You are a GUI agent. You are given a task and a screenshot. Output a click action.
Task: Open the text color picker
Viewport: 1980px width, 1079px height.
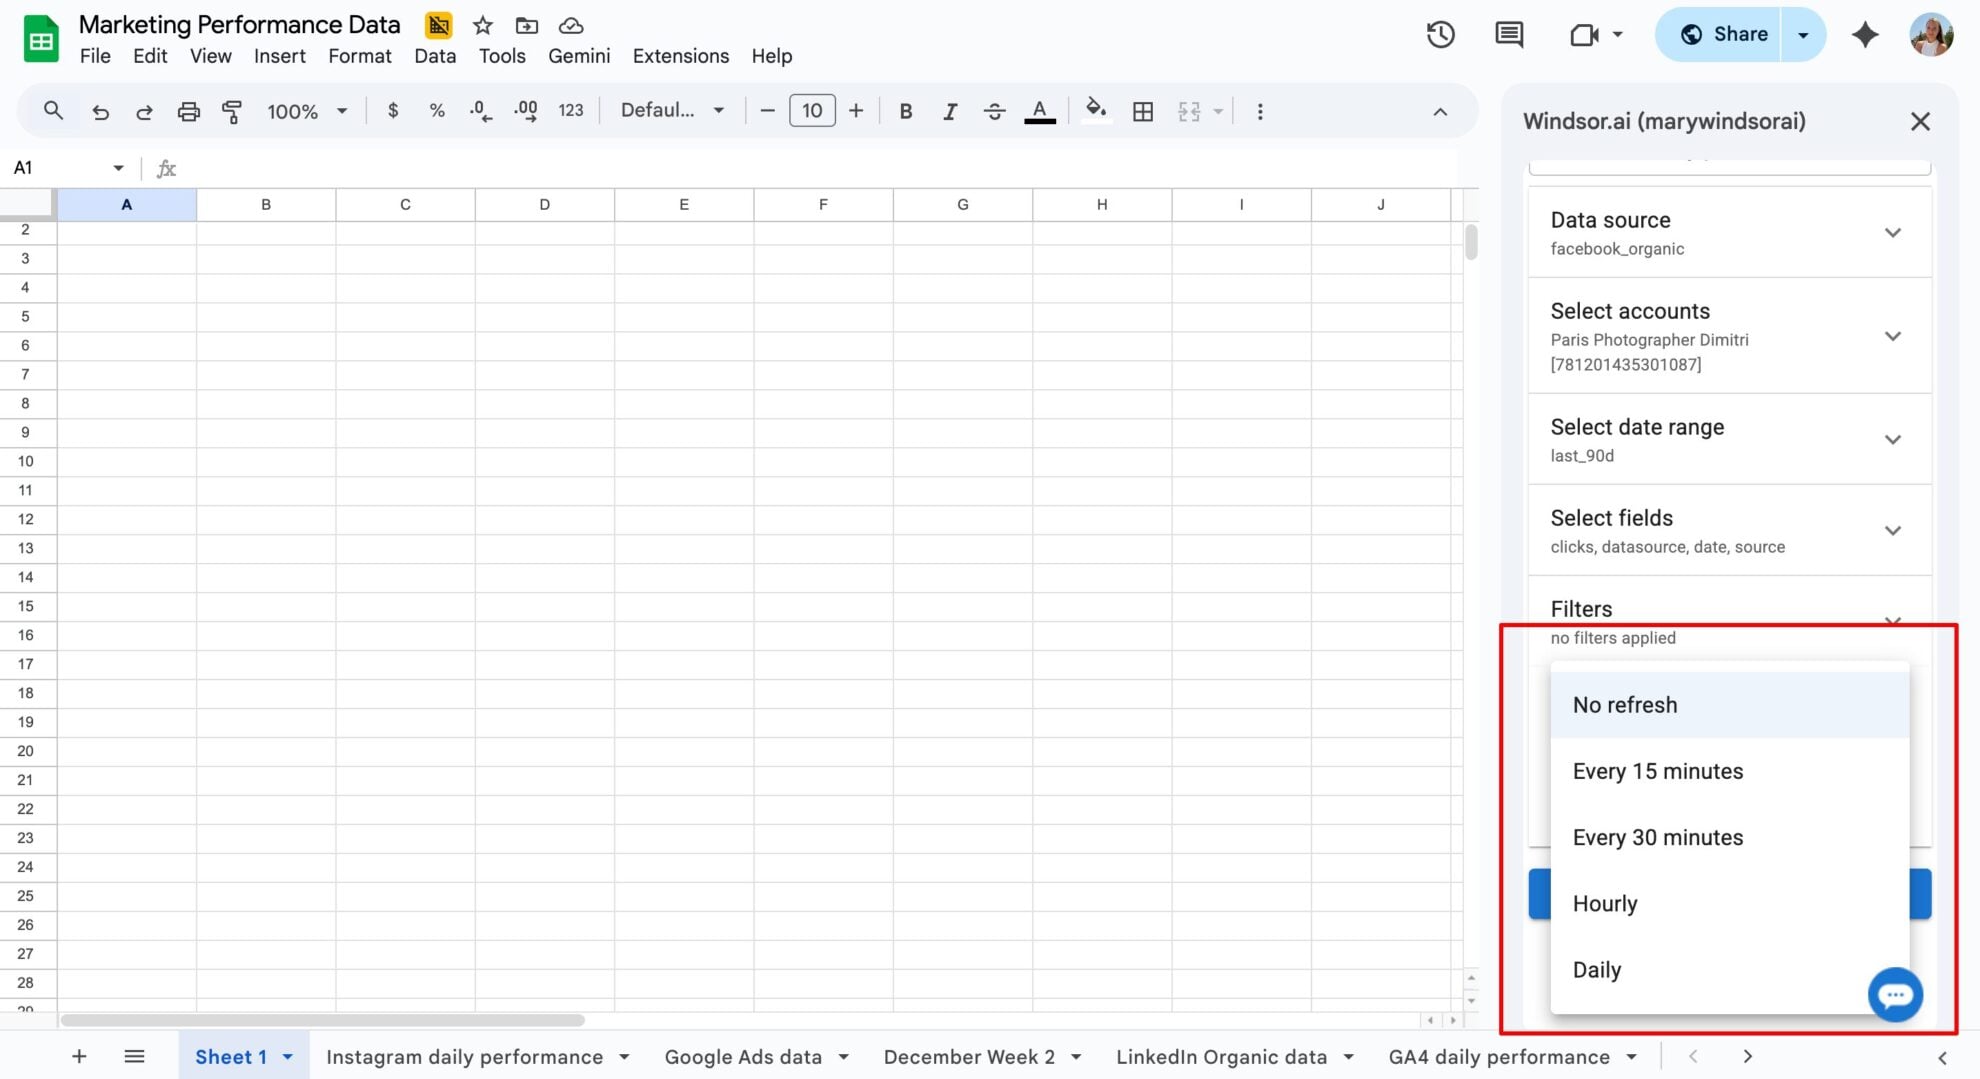1040,111
